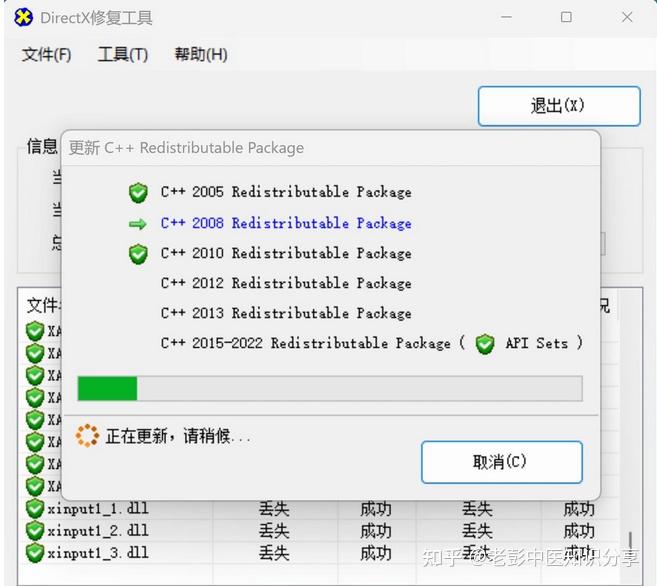Select the C++ 2005 Redistributable Package text
657x586 pixels.
286,192
